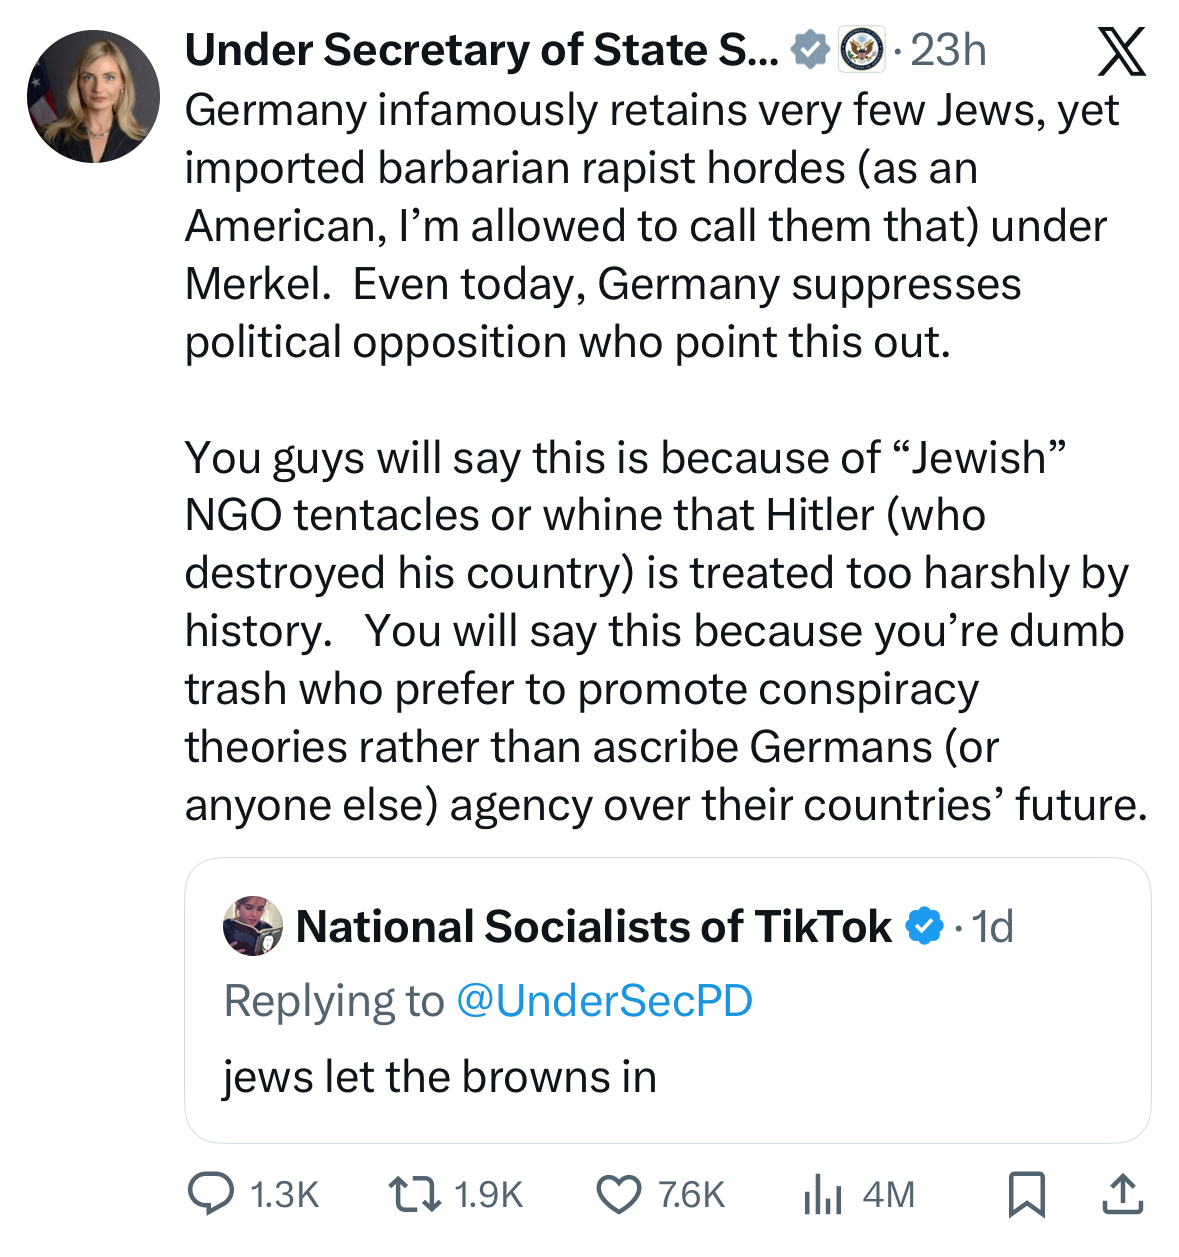Open view analytics bar chart icon

(822, 1194)
